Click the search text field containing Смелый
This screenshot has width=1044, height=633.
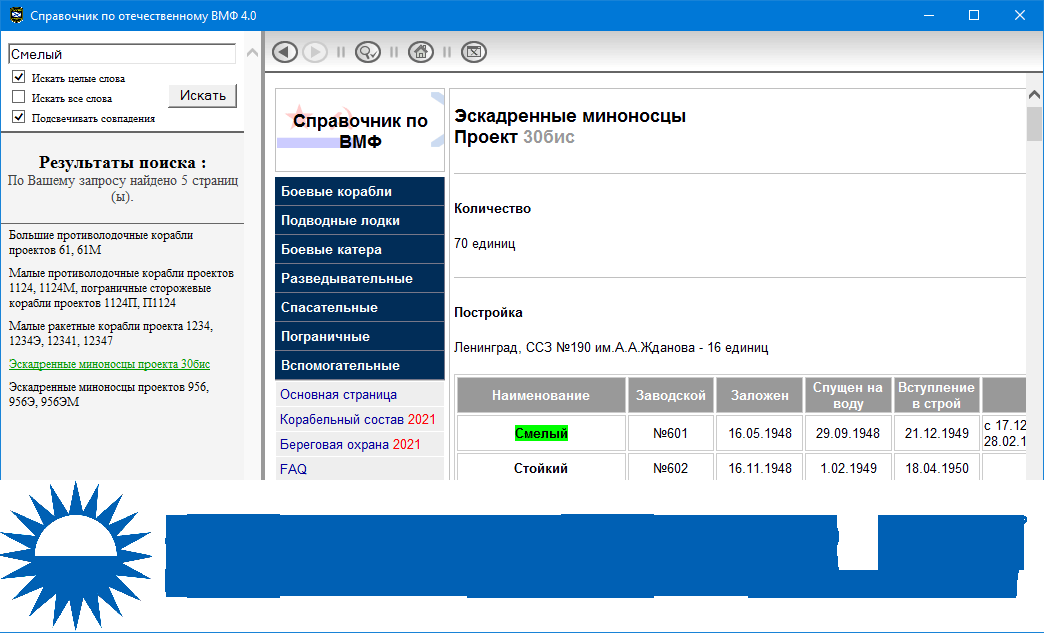point(121,55)
